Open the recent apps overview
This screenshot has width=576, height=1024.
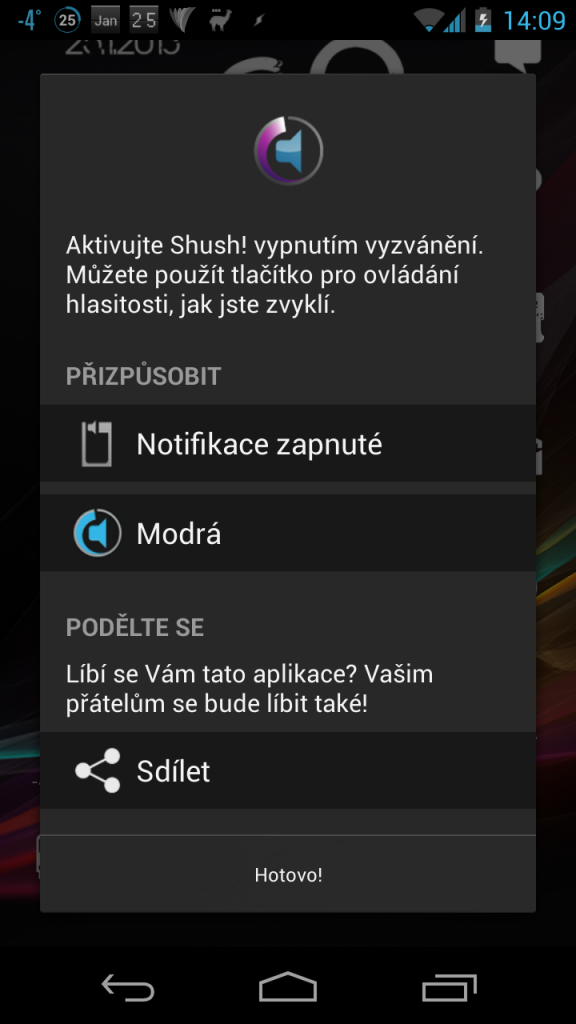click(x=449, y=987)
